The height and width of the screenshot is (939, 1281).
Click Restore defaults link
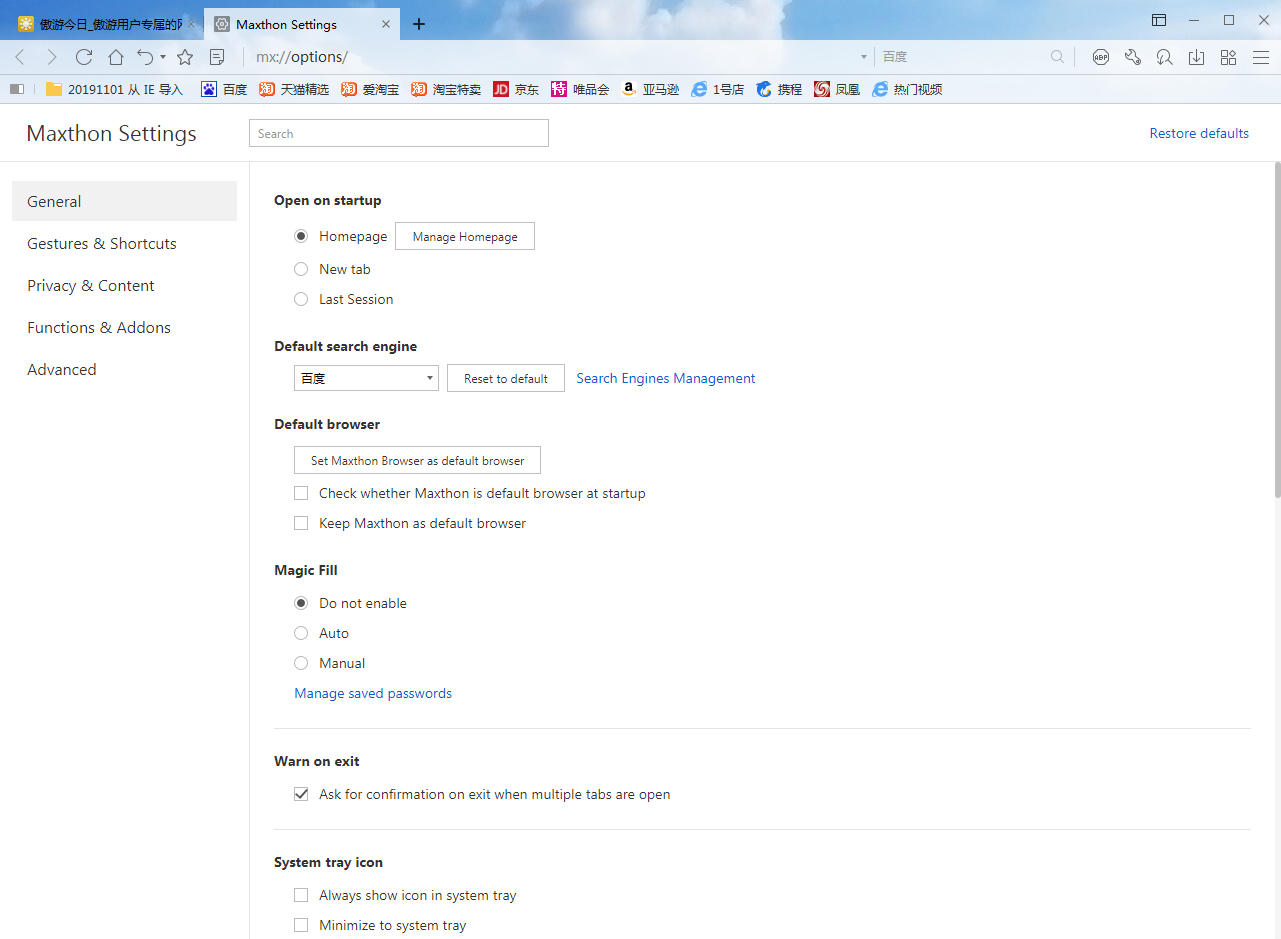coord(1199,133)
